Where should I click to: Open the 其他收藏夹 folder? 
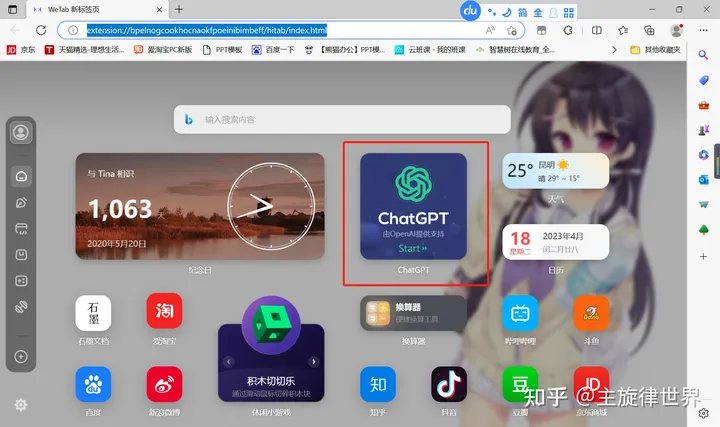[x=656, y=50]
